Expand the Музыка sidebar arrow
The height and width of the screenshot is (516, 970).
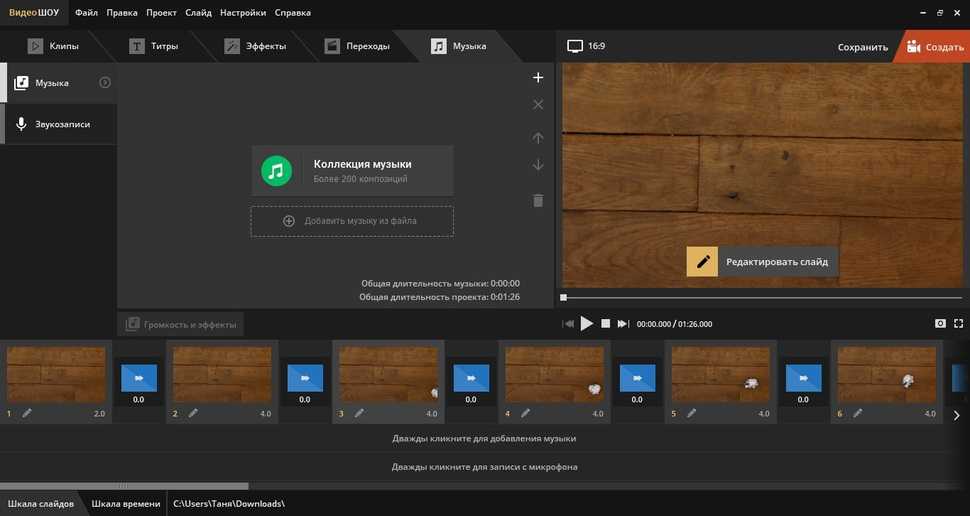tap(105, 83)
